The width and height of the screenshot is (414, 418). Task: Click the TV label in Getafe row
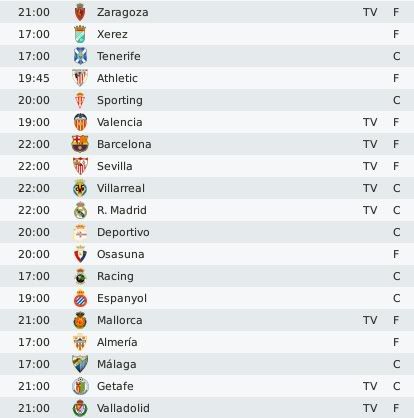coord(370,386)
